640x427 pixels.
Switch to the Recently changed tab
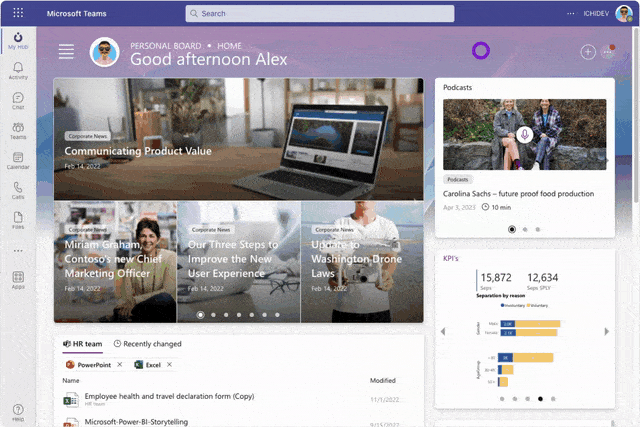pos(147,344)
